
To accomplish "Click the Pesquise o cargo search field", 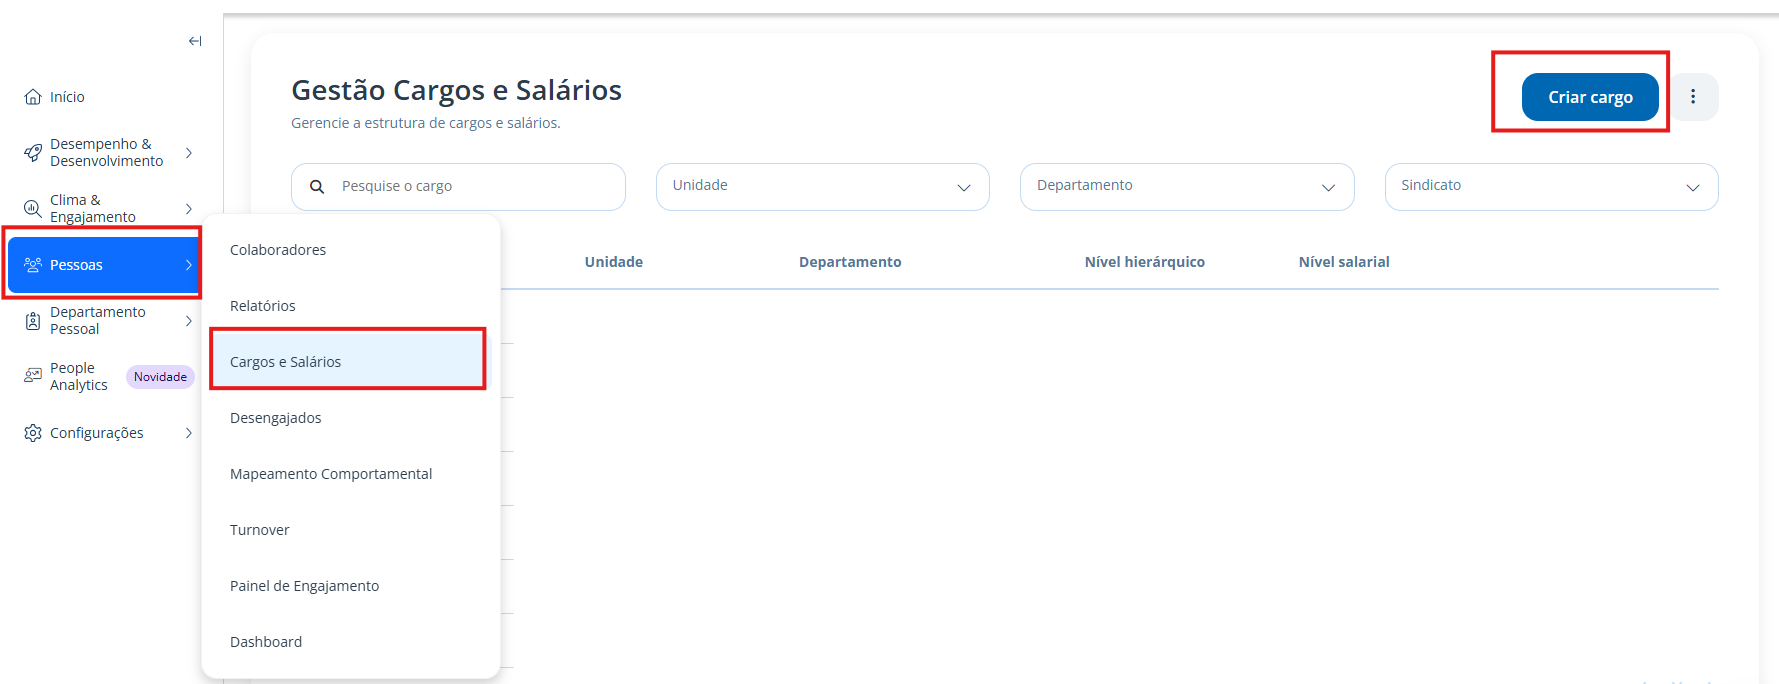I will click(x=458, y=187).
